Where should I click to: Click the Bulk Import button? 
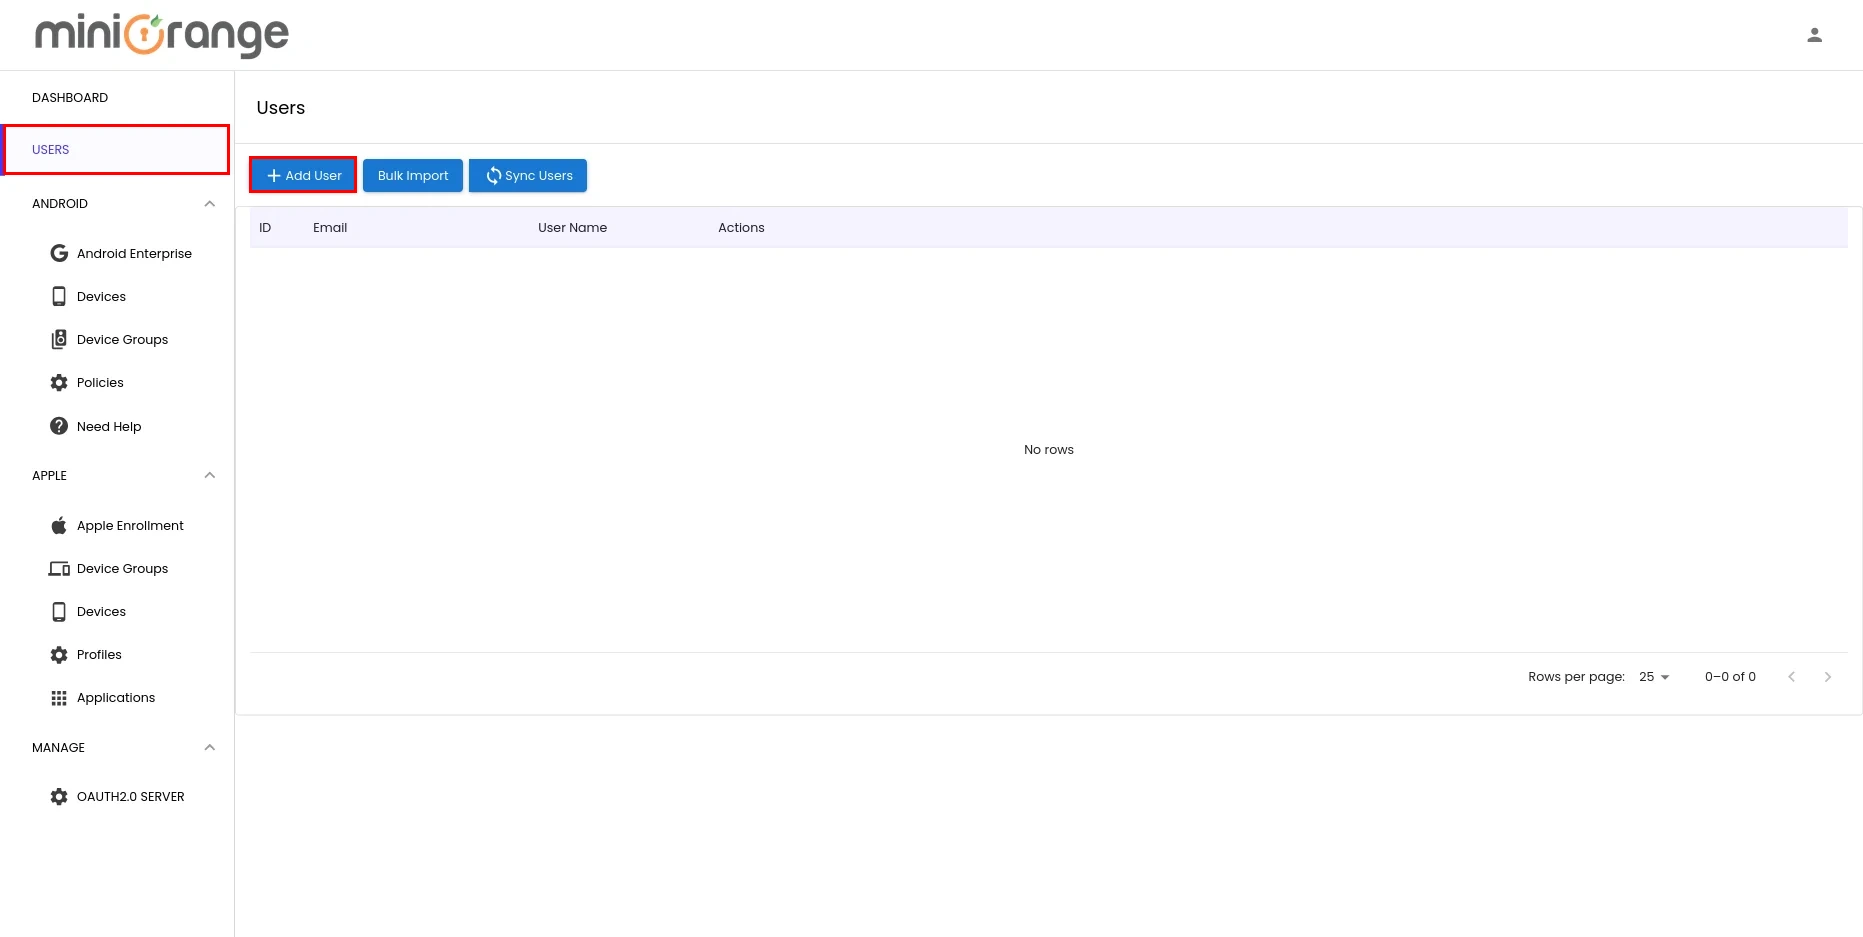pos(412,175)
